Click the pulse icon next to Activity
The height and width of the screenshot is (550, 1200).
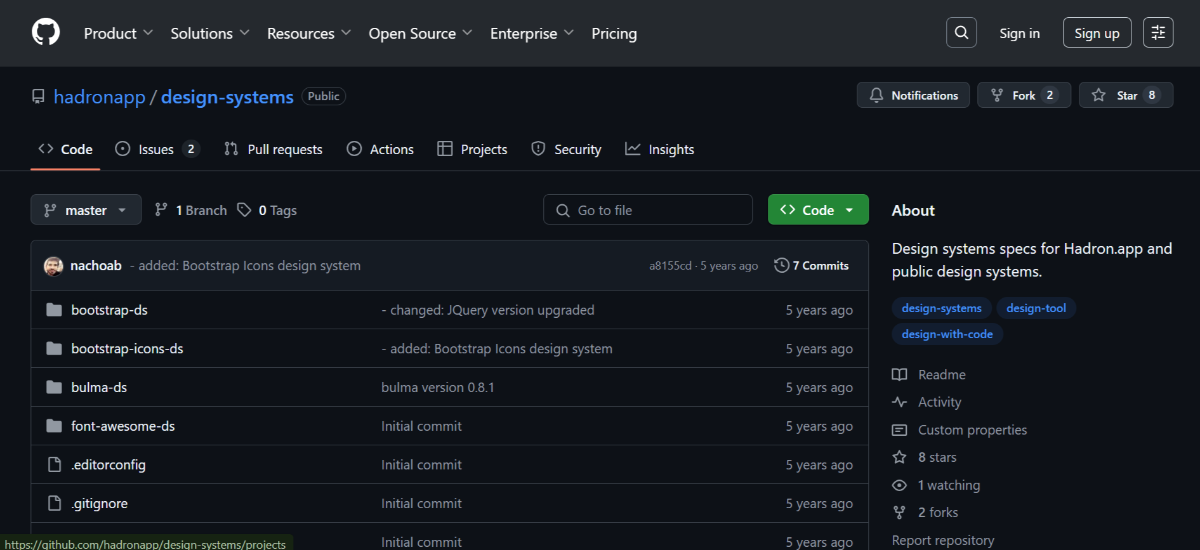[x=899, y=402]
